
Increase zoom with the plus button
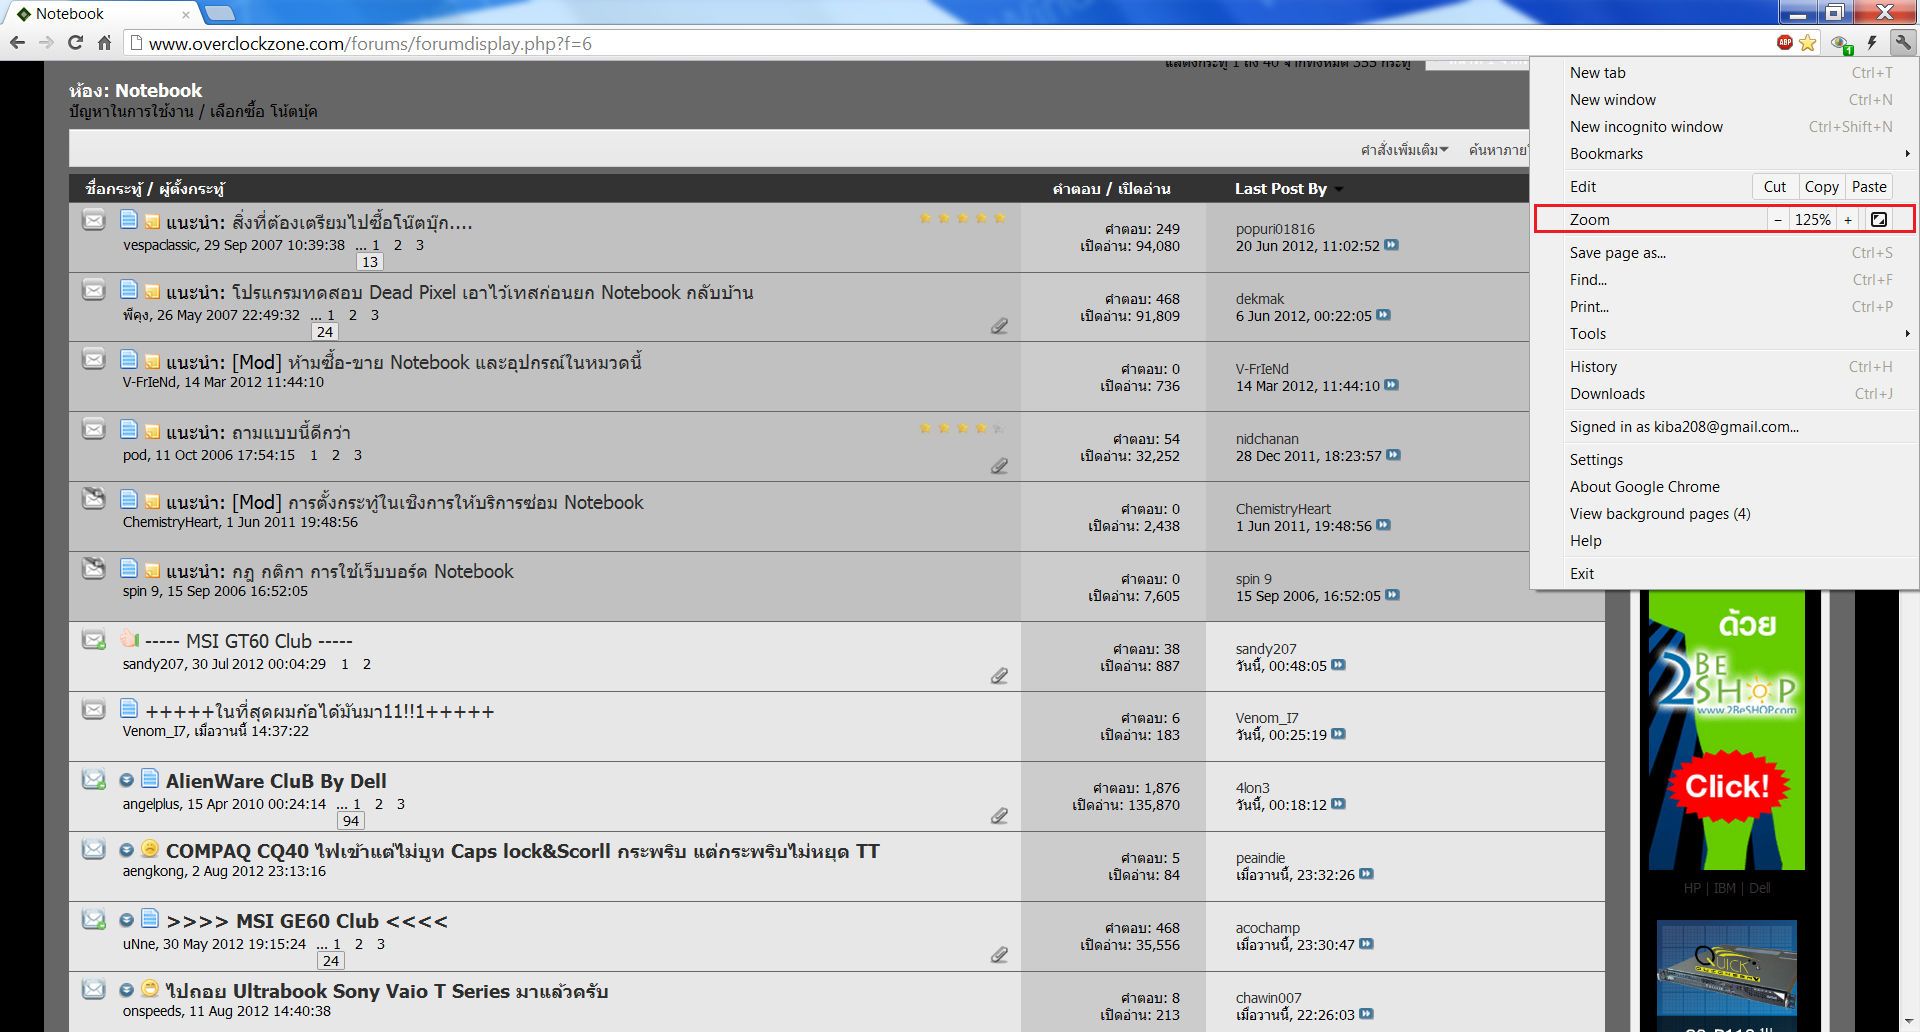(x=1848, y=219)
